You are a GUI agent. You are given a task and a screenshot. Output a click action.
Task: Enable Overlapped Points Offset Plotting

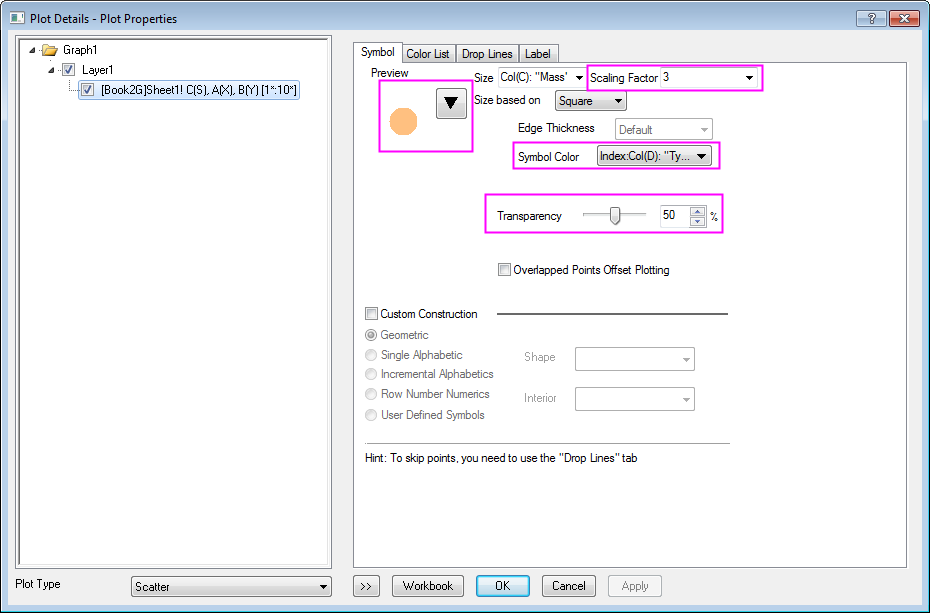click(x=504, y=270)
